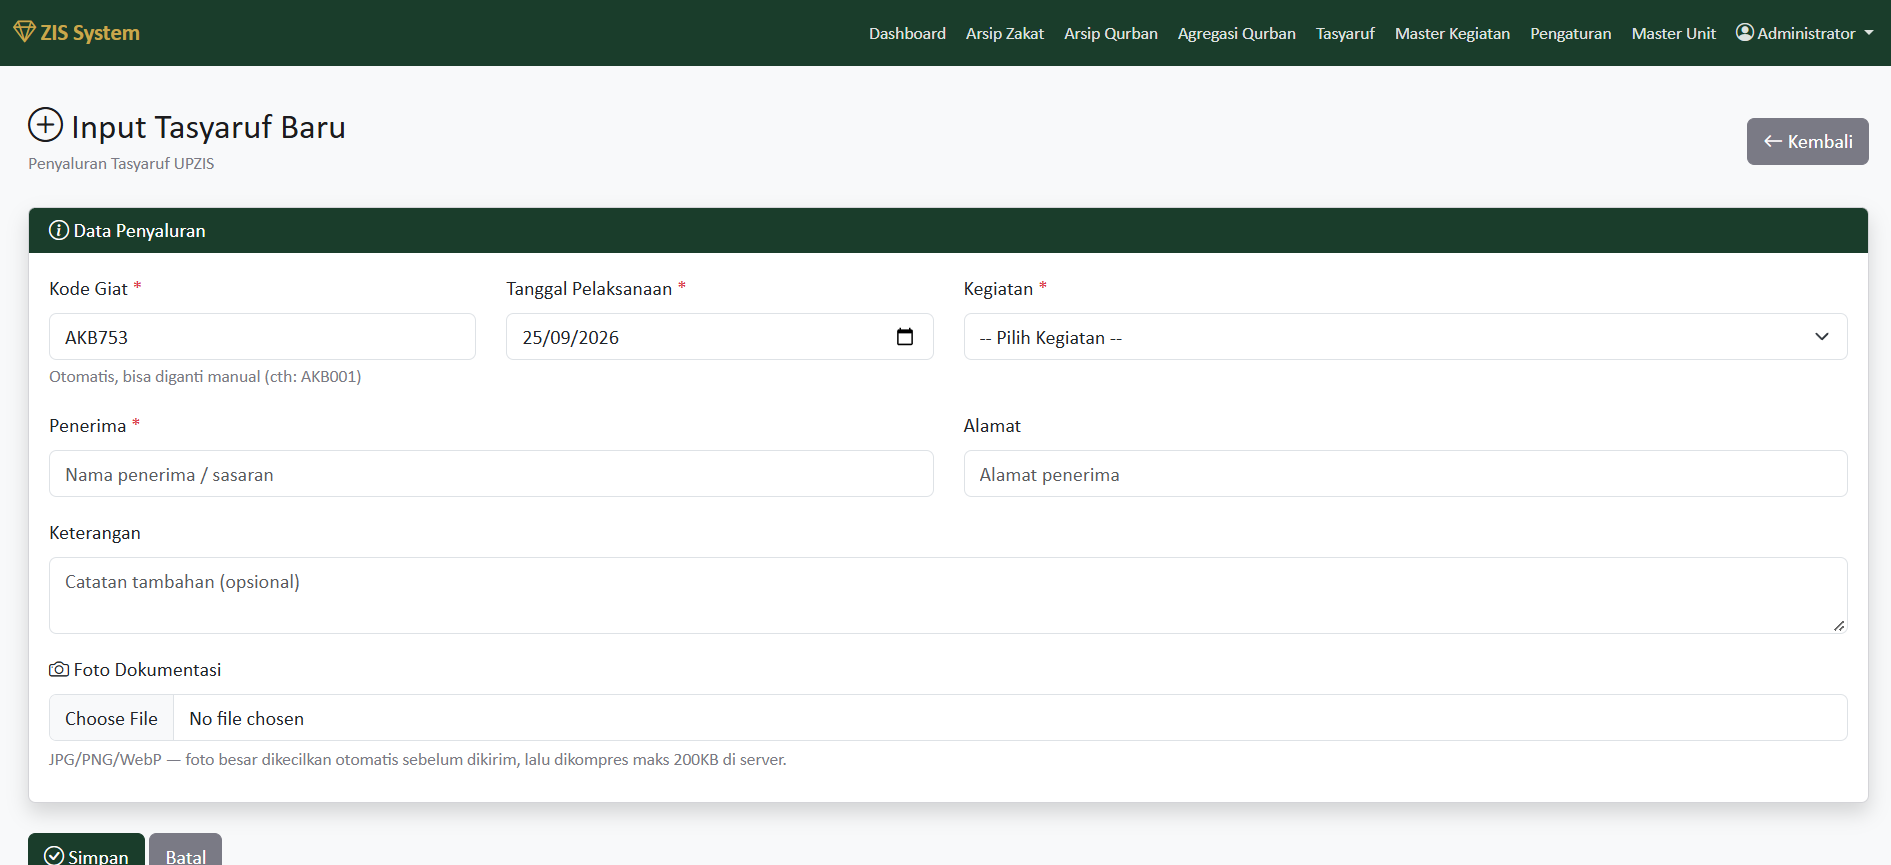Open Arsip Zakat menu item
This screenshot has width=1891, height=865.
[1005, 33]
